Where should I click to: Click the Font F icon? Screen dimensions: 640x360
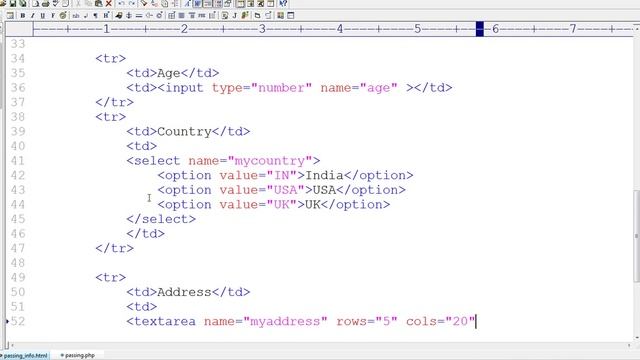click(53, 16)
